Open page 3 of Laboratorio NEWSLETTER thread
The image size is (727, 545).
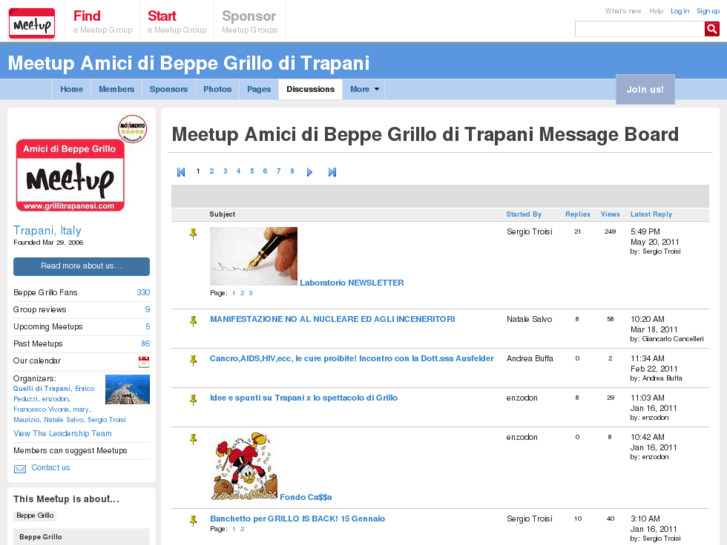tap(250, 293)
